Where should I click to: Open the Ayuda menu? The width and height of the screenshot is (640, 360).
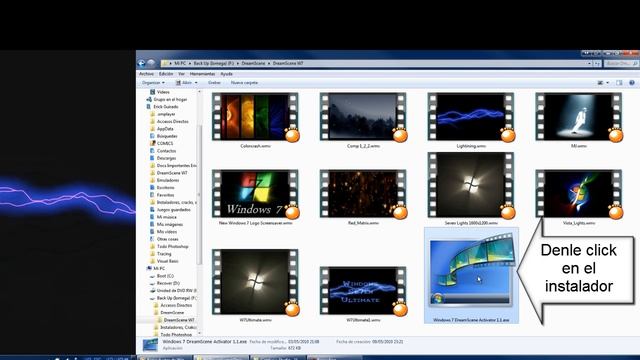pos(226,74)
